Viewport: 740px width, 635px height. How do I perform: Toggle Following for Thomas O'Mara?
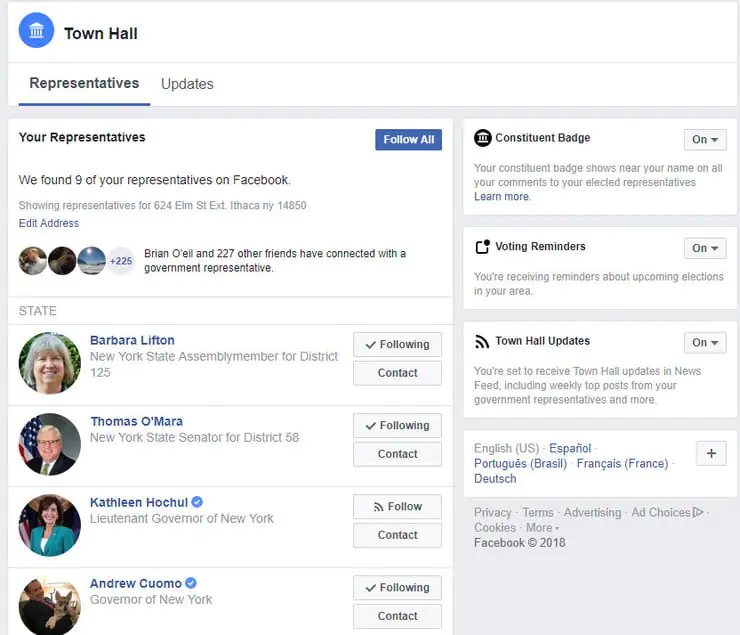pos(397,426)
